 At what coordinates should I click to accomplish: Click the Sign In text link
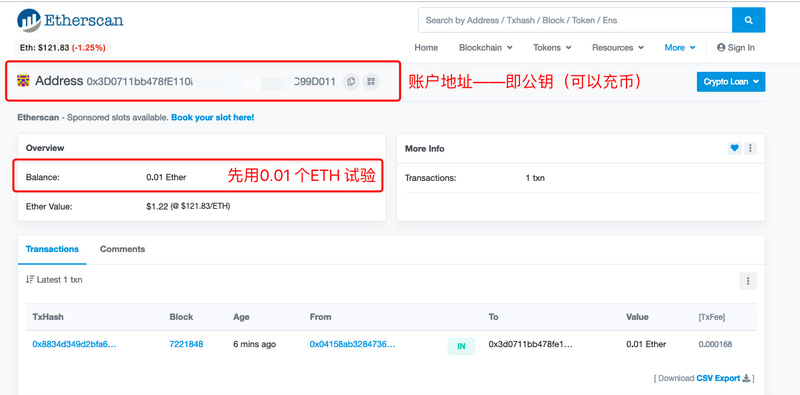pos(741,47)
